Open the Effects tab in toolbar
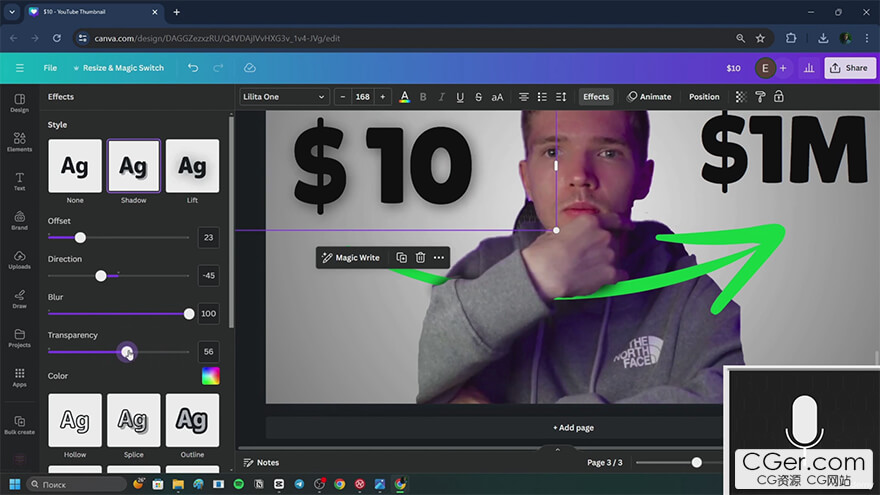880x495 pixels. pos(596,97)
